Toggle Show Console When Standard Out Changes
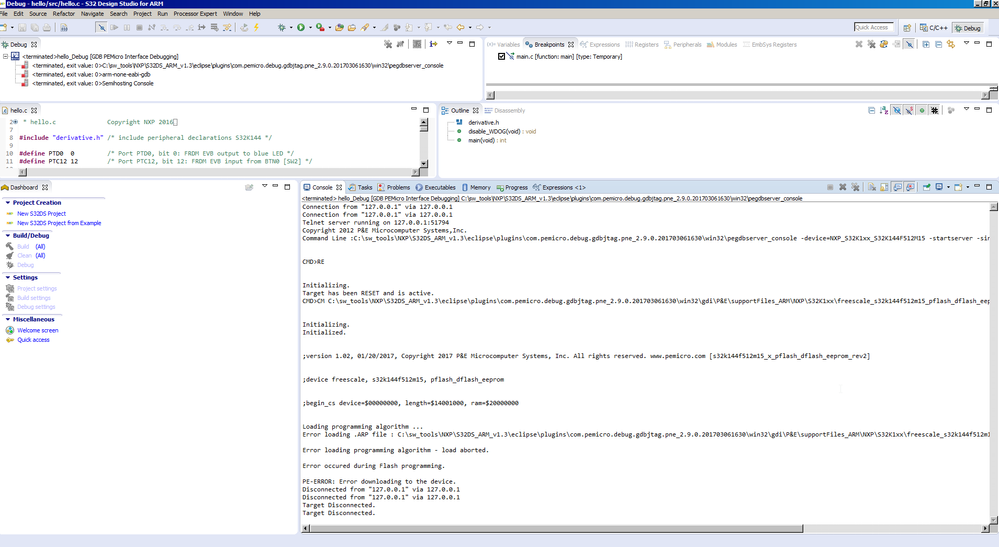 coord(898,187)
